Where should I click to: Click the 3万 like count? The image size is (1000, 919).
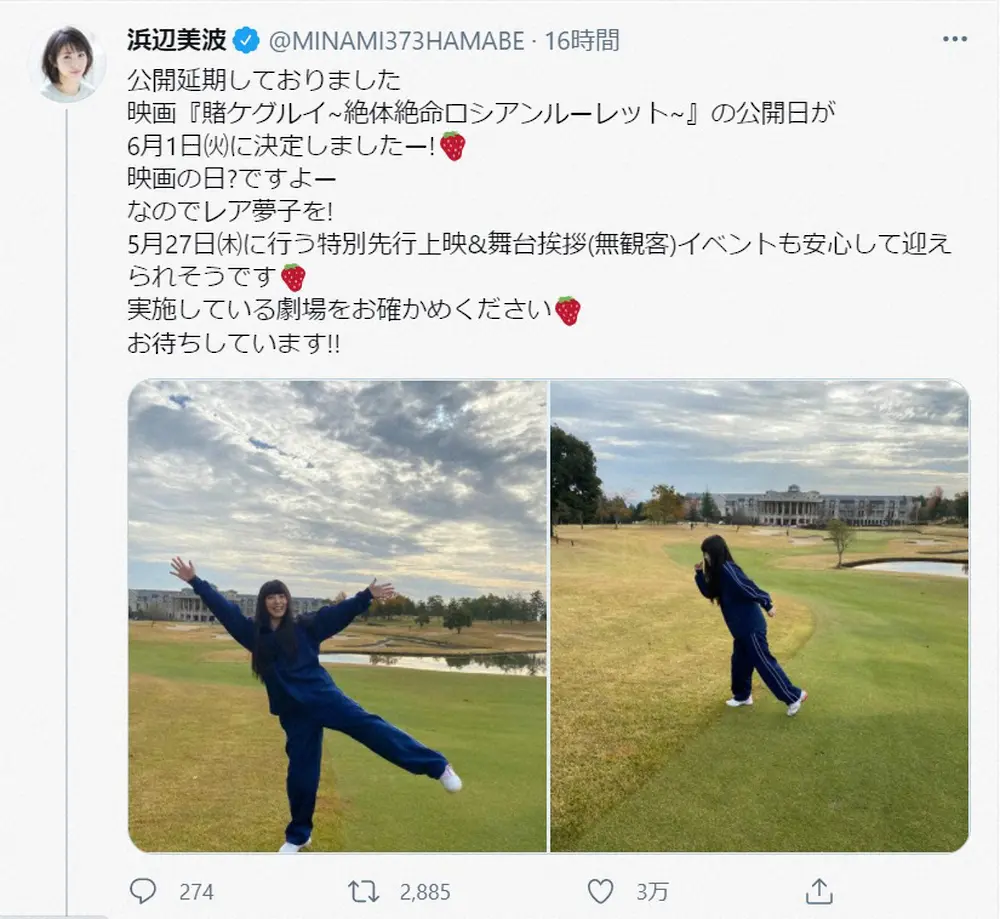coord(652,892)
